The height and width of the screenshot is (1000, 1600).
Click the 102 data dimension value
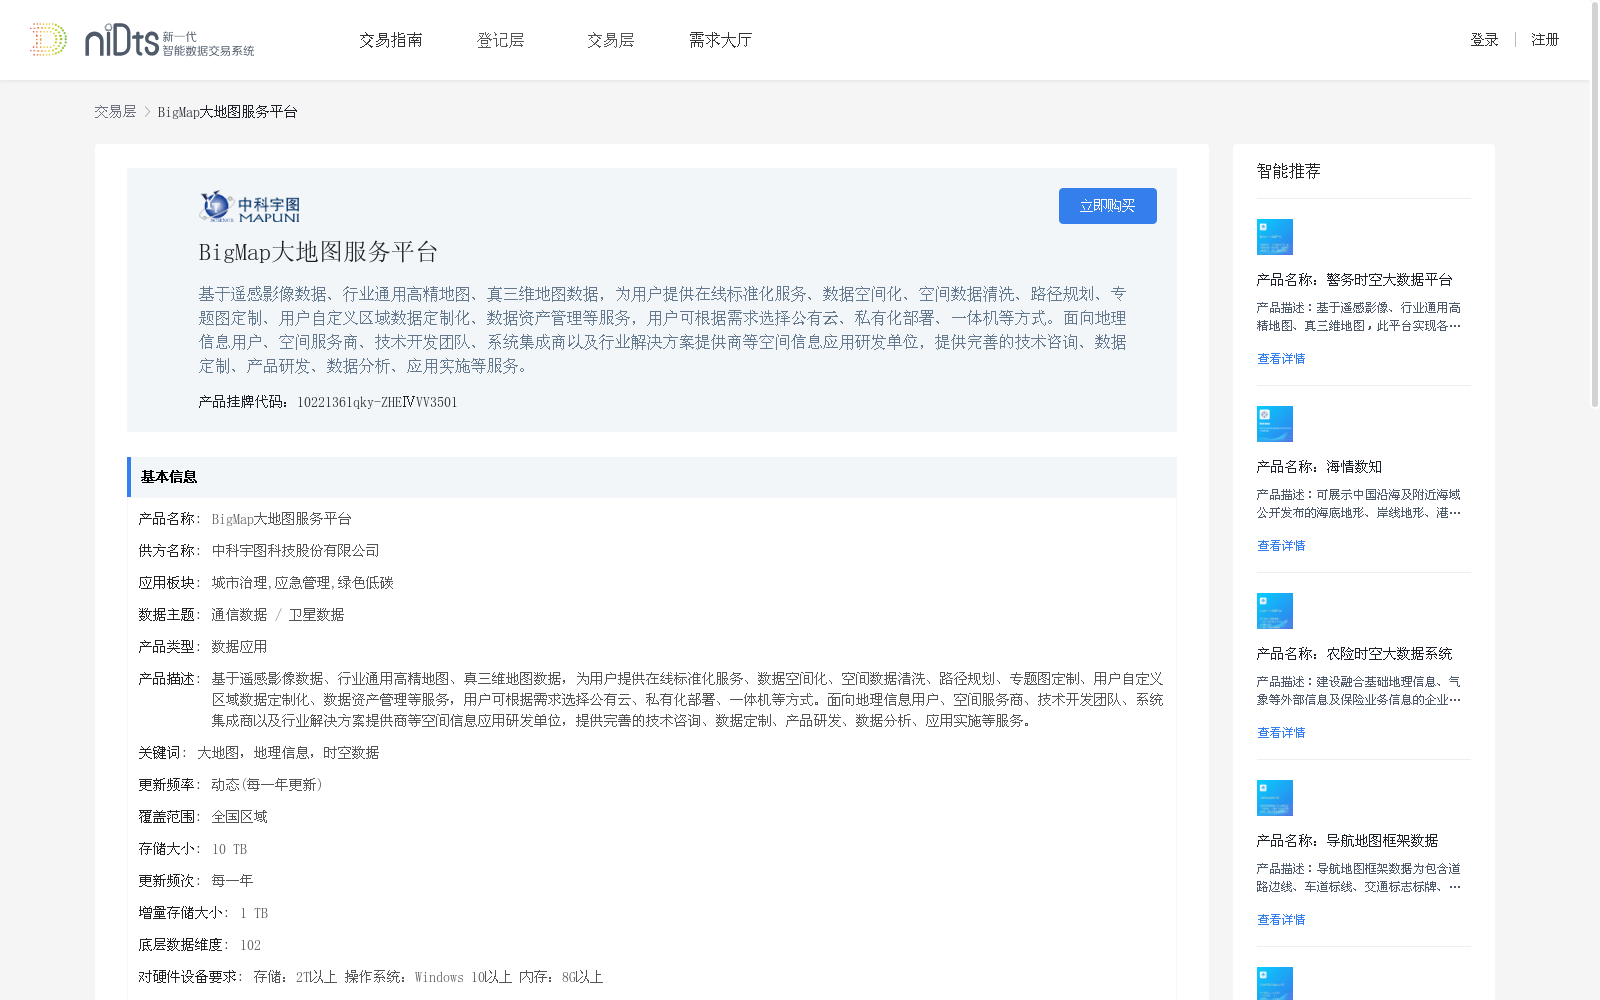[x=250, y=945]
